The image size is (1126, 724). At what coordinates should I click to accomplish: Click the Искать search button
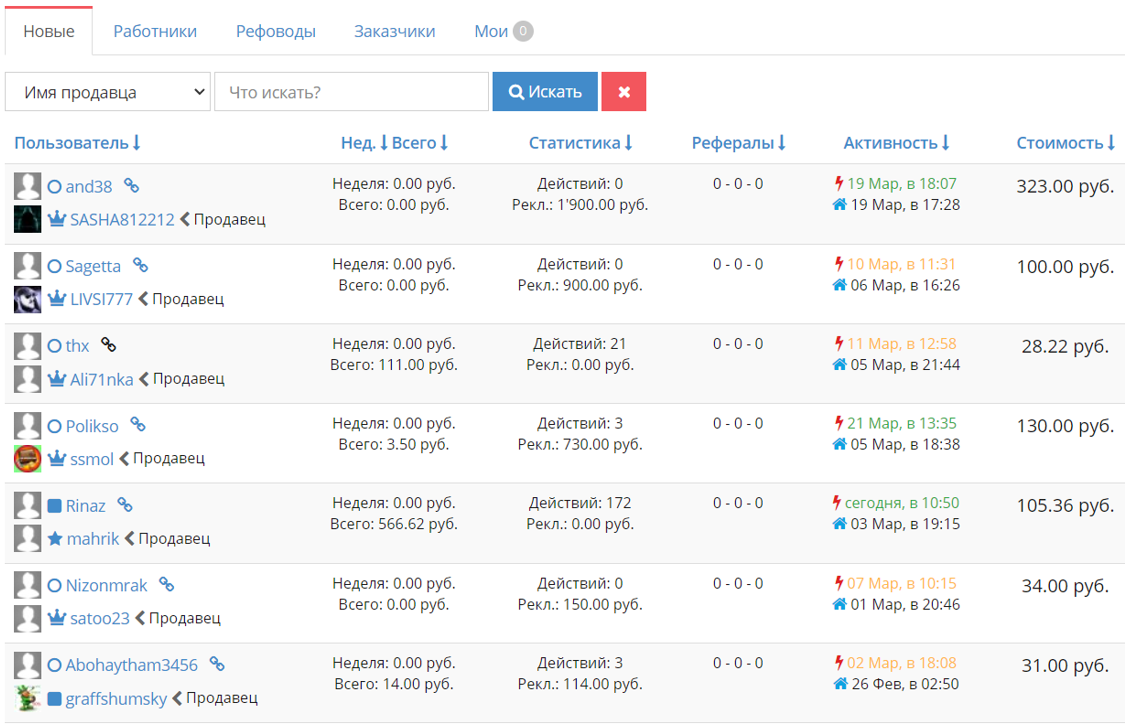click(x=545, y=91)
